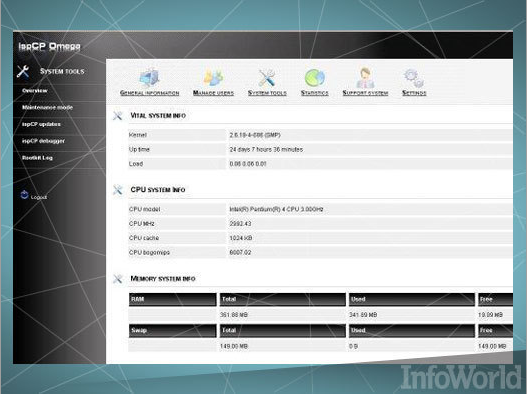Select Overview in the sidebar menu
This screenshot has width=527, height=394.
35,91
